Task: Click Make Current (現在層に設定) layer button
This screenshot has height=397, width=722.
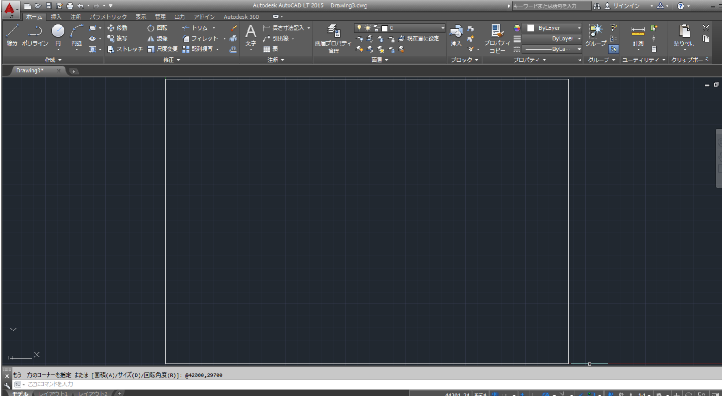Action: click(419, 39)
